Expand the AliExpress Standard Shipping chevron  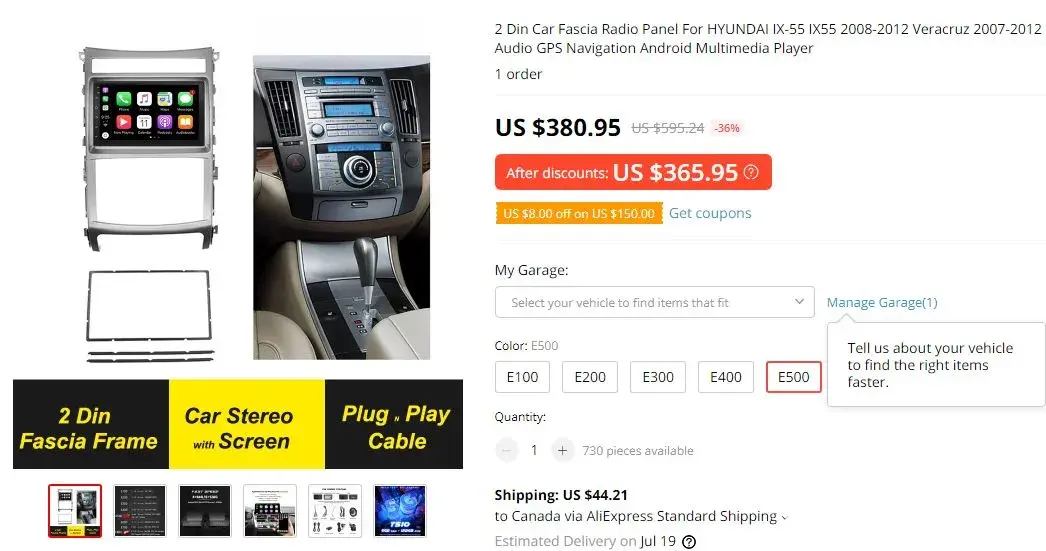pyautogui.click(x=784, y=518)
